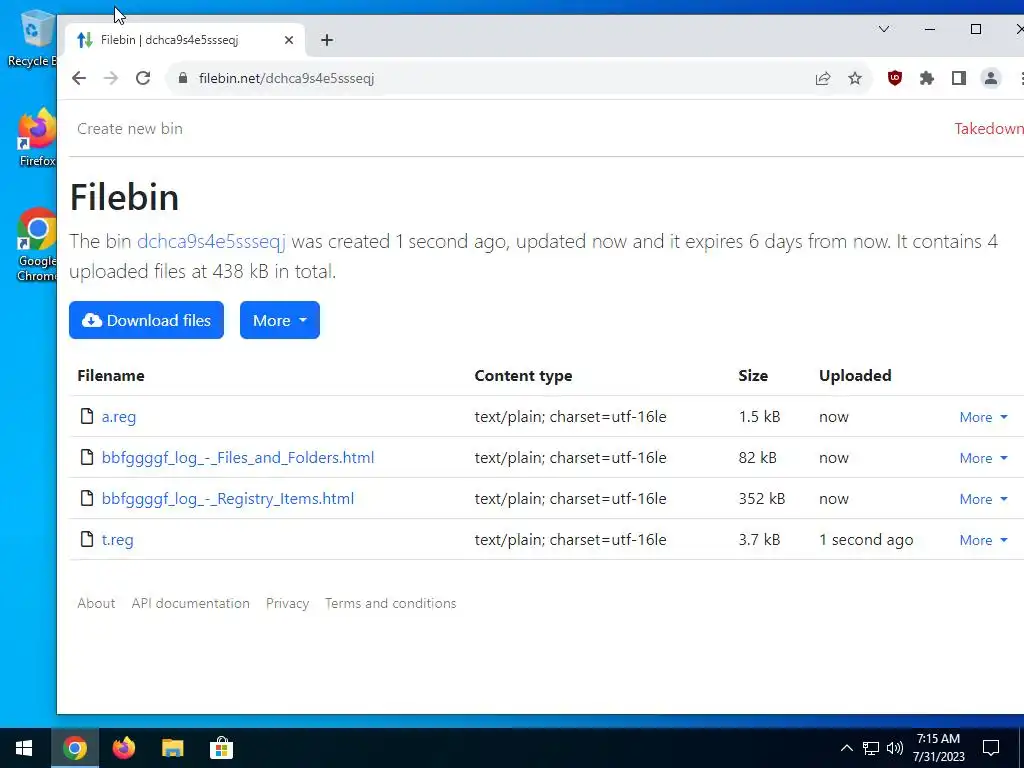Click the file icon beside t.reg
The width and height of the screenshot is (1024, 768).
point(87,539)
